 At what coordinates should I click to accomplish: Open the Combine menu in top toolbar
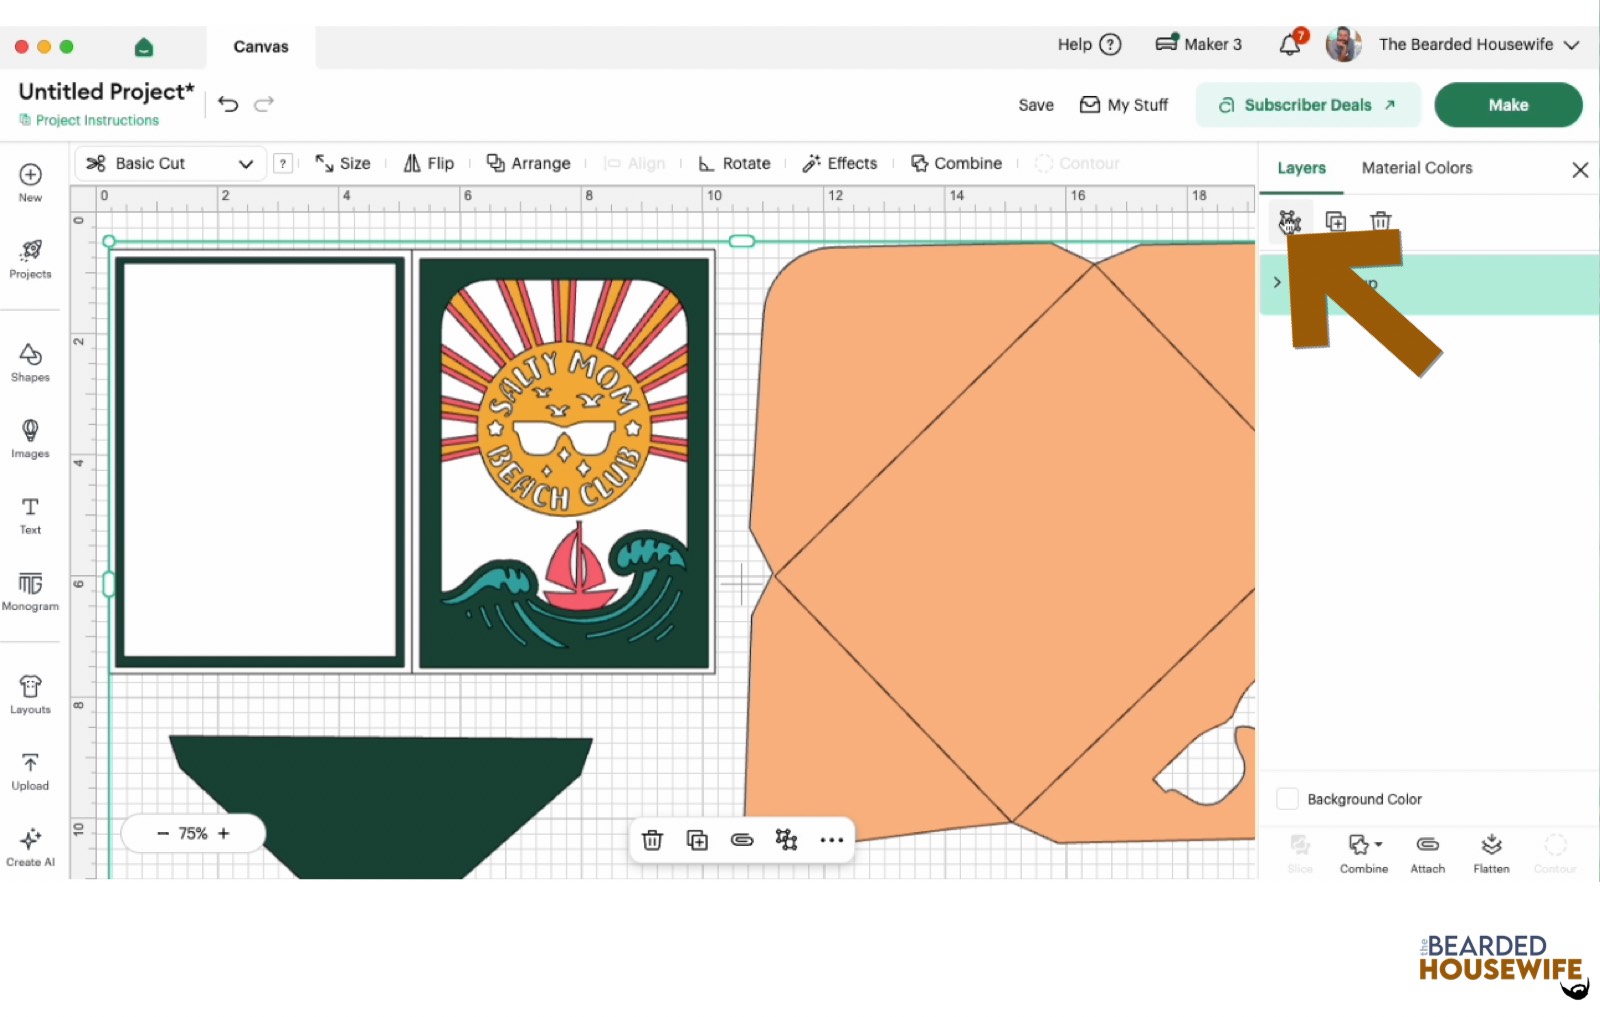[956, 164]
